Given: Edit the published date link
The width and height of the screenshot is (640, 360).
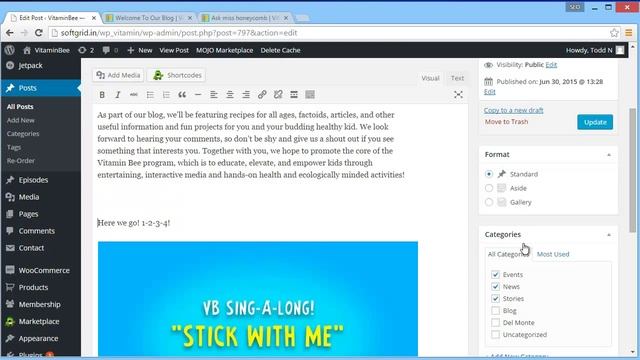Looking at the screenshot, I should pyautogui.click(x=489, y=92).
